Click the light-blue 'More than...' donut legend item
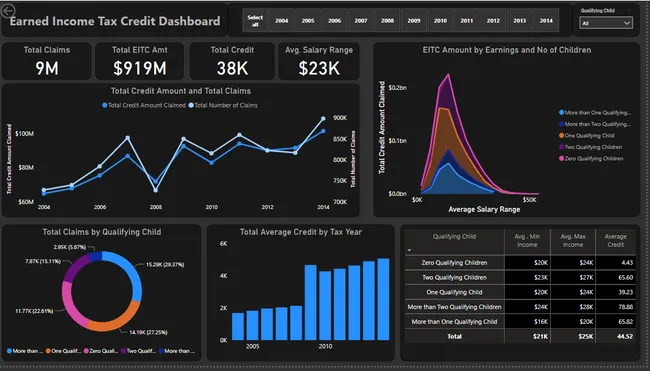 (25, 351)
